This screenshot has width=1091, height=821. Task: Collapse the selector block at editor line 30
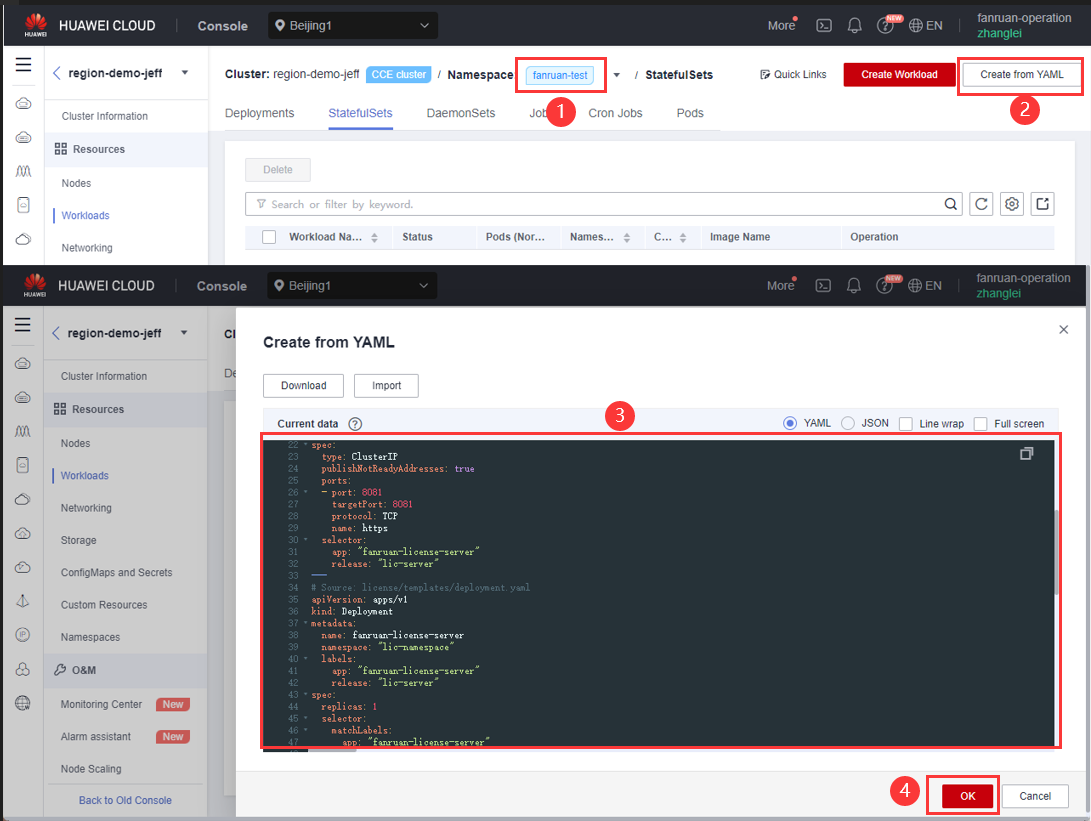click(x=305, y=539)
